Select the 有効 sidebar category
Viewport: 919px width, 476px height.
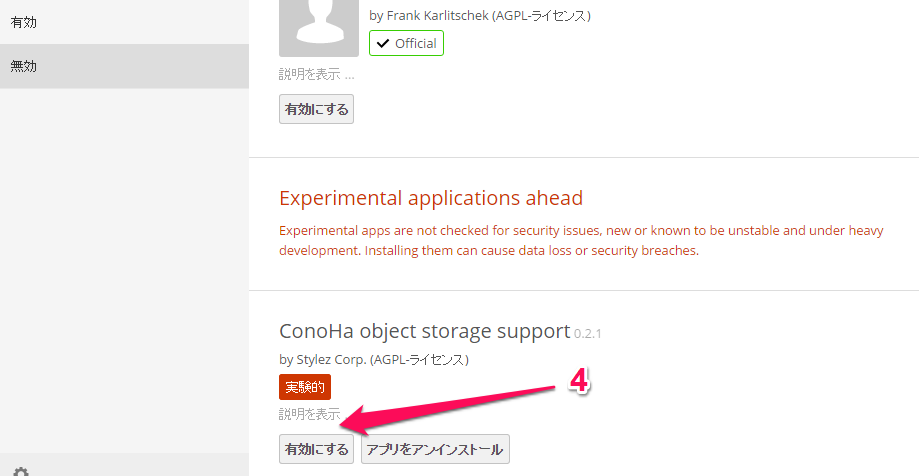point(24,21)
